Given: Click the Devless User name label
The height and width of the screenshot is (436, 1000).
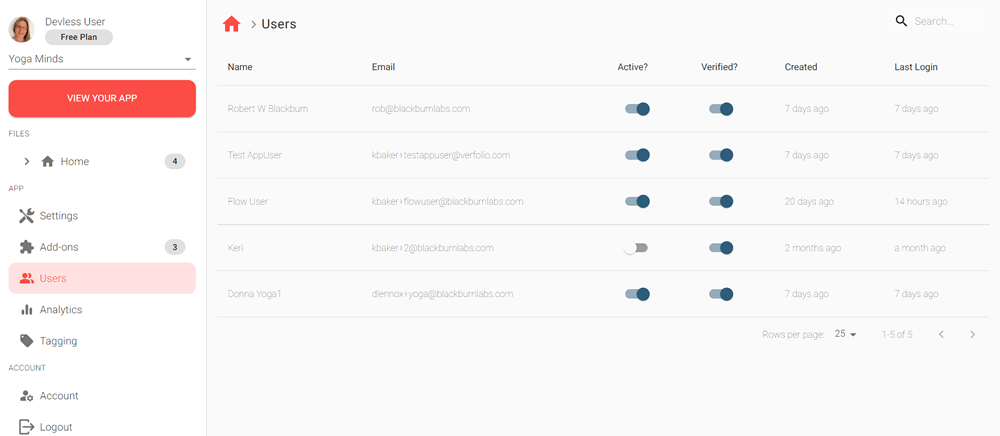Looking at the screenshot, I should coord(75,22).
